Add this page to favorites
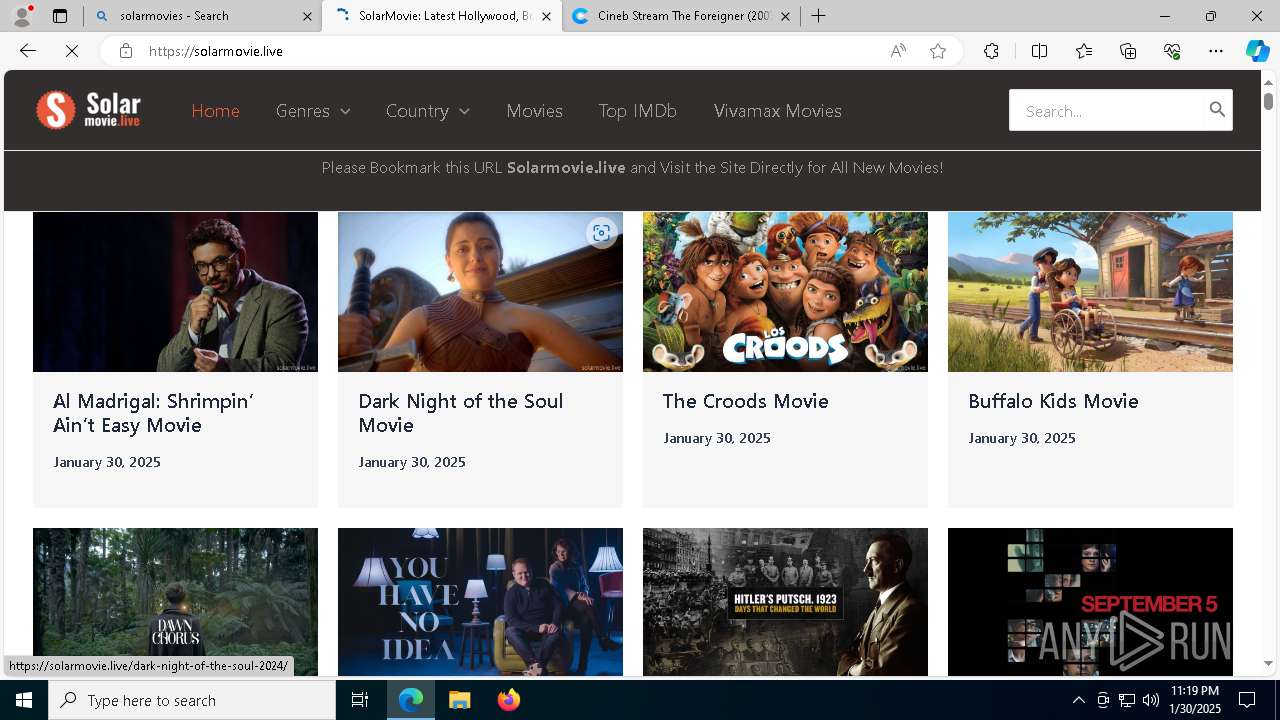The width and height of the screenshot is (1280, 720). 938,51
